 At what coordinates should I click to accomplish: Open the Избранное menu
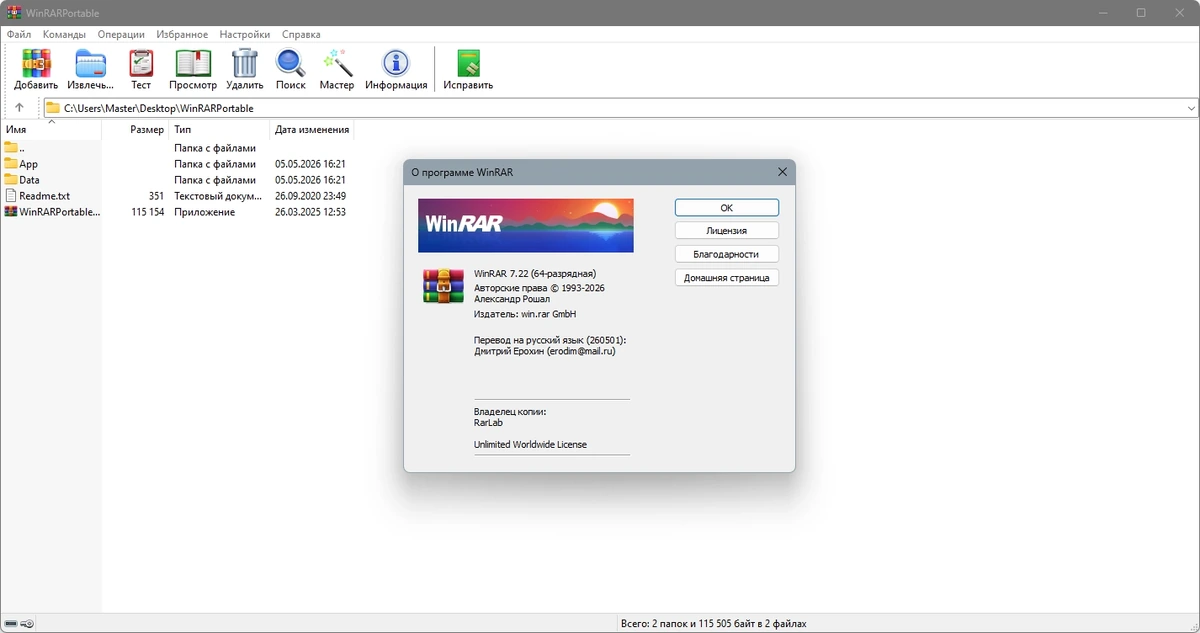182,34
